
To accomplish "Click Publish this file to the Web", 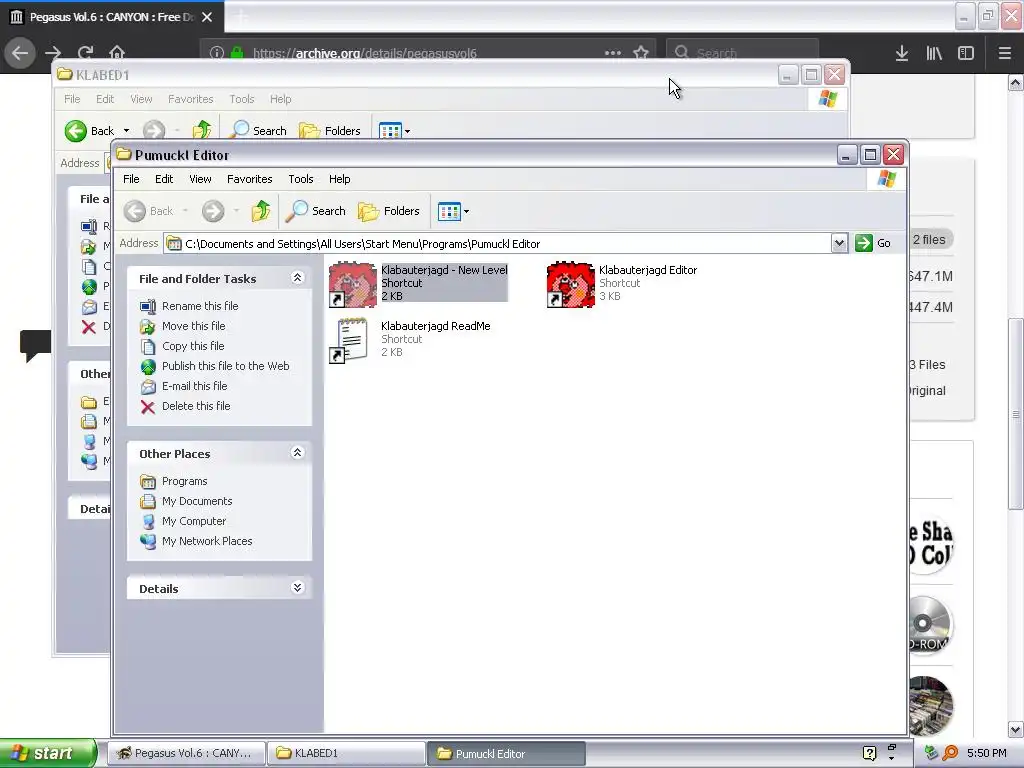I will [225, 366].
